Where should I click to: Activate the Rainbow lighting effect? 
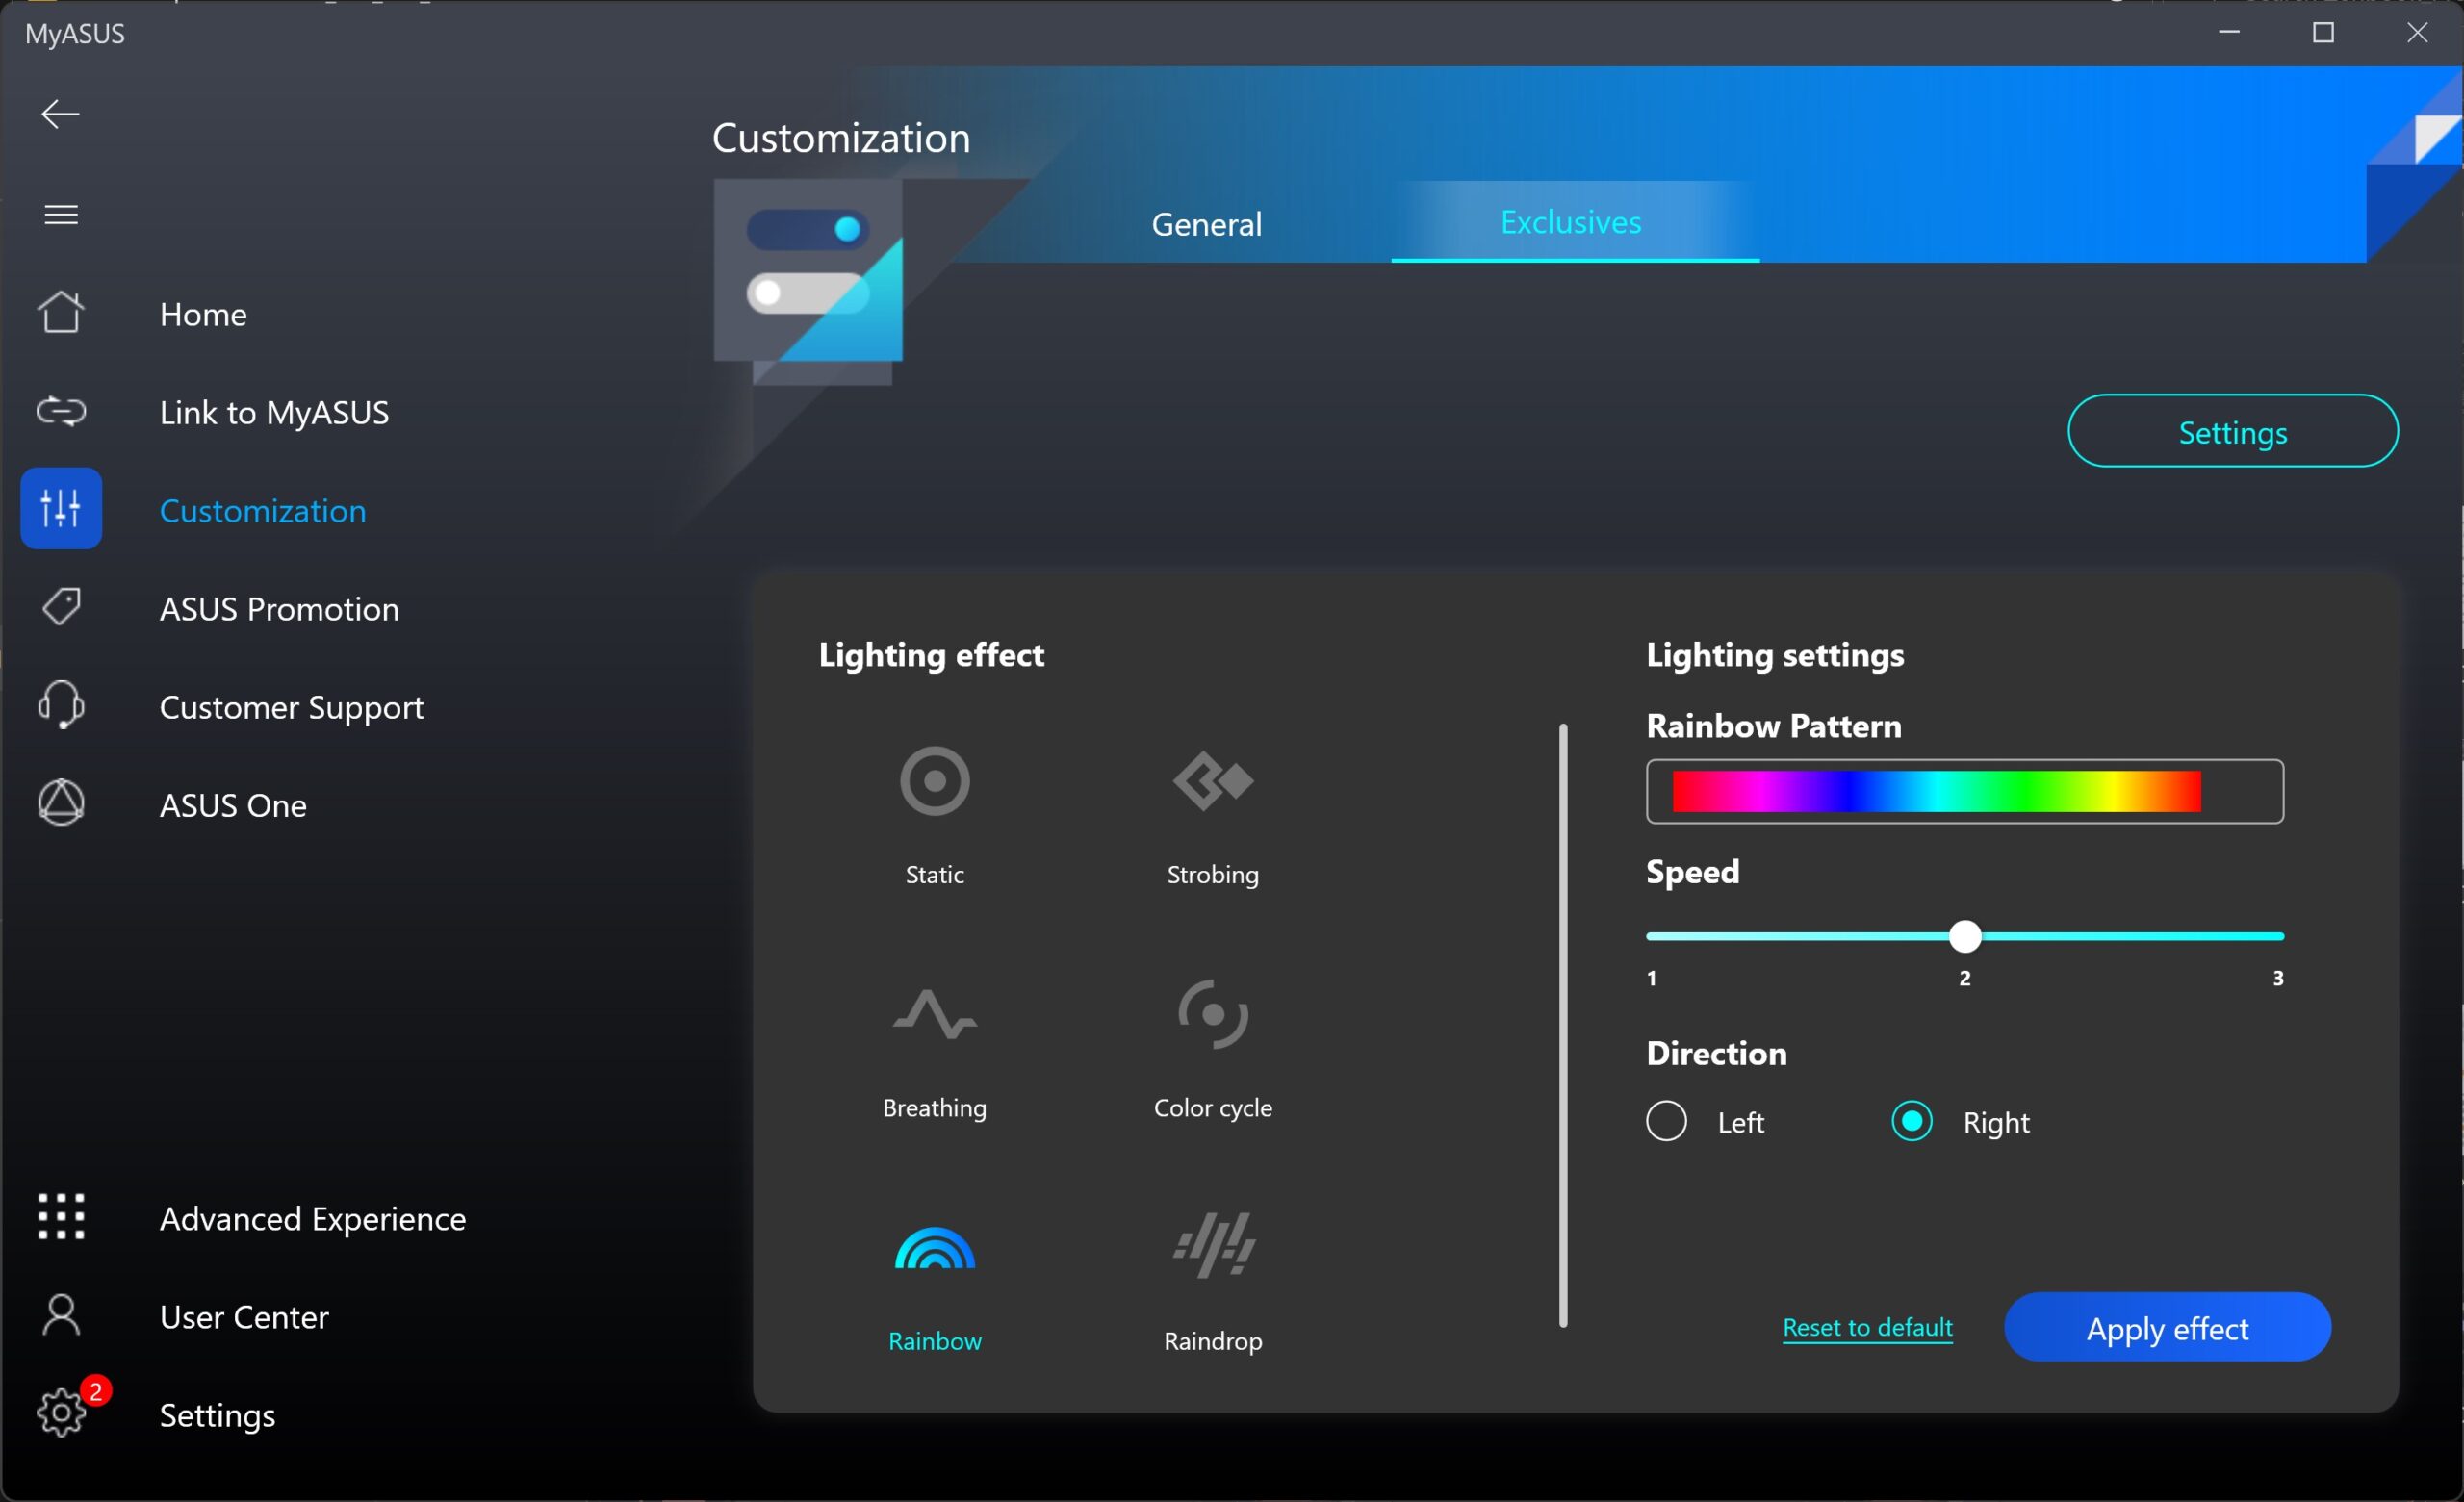[934, 1249]
